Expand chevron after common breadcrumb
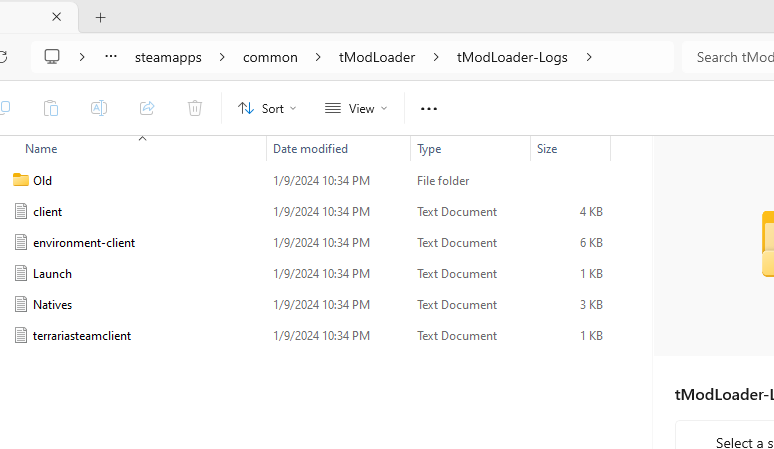Image resolution: width=774 pixels, height=449 pixels. (318, 57)
